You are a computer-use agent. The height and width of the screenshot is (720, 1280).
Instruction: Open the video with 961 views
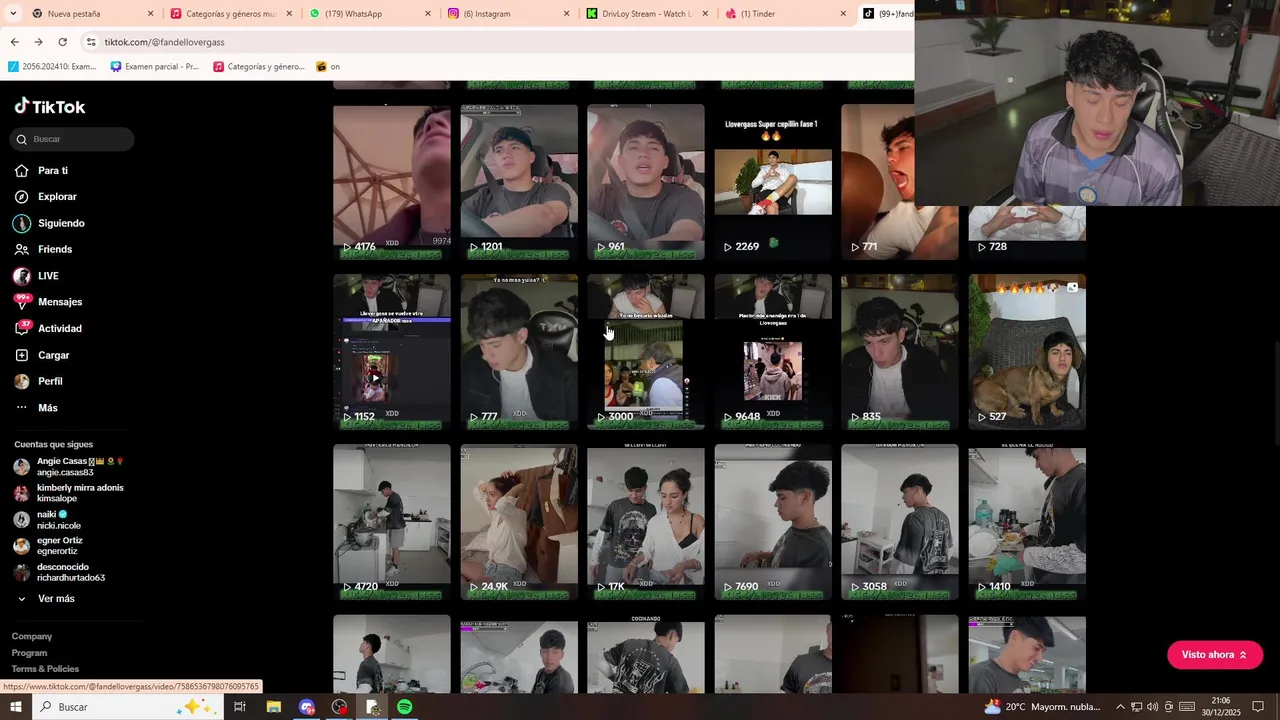[646, 182]
